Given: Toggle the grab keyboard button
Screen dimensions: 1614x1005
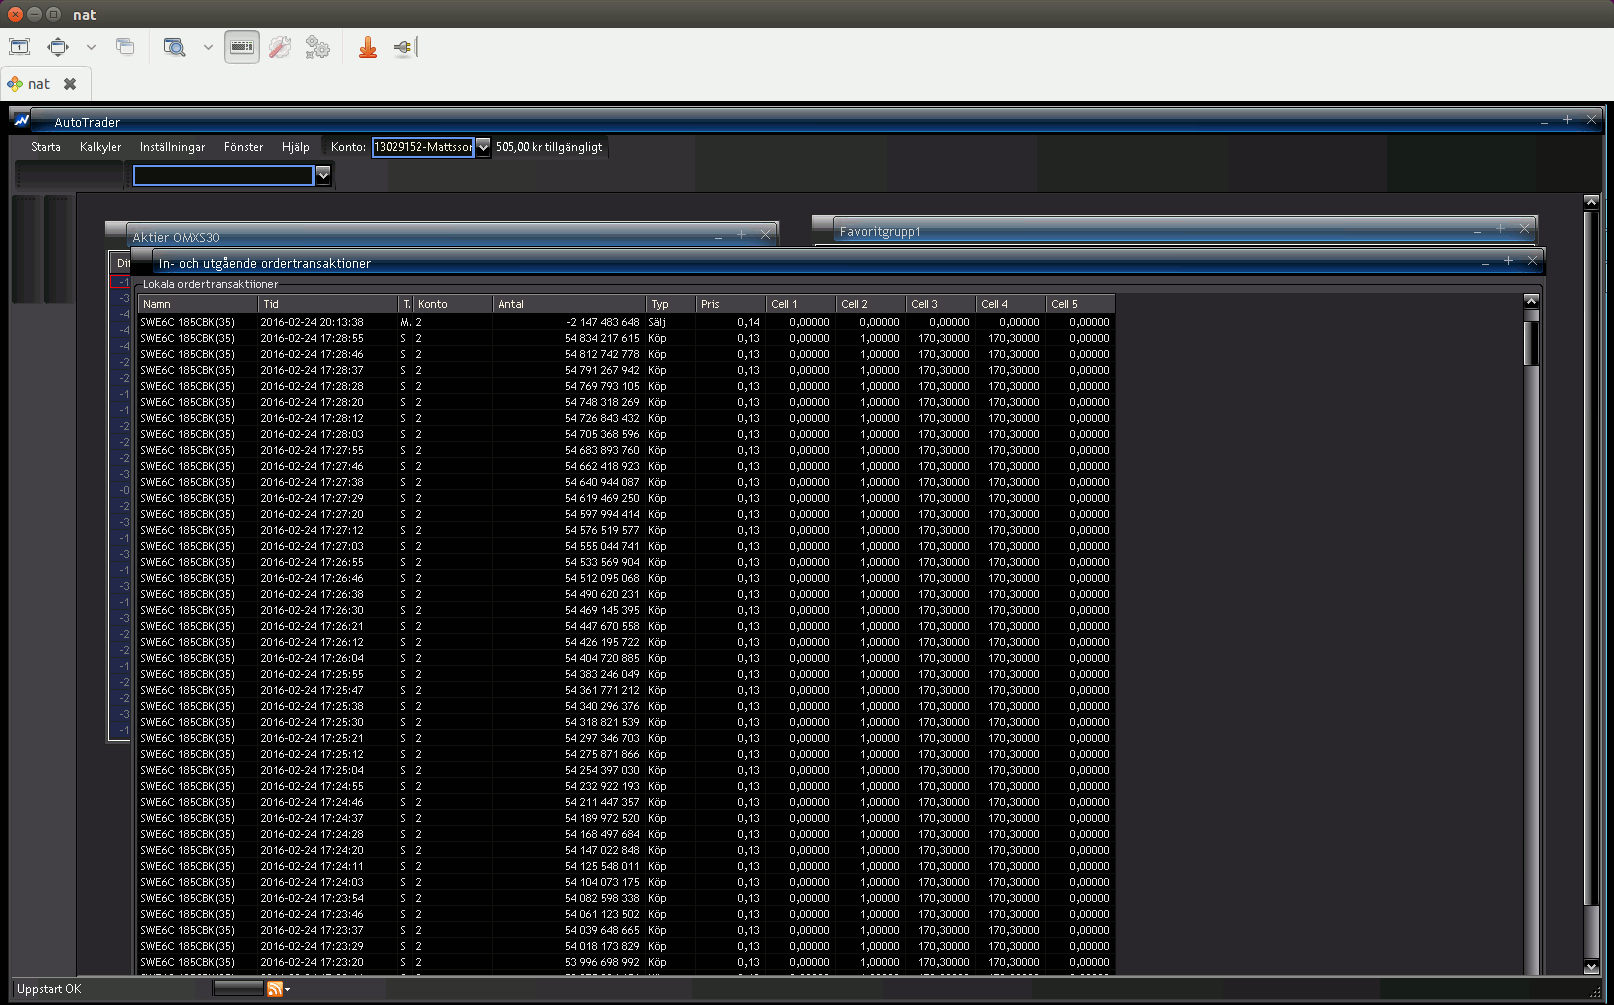Looking at the screenshot, I should [241, 47].
